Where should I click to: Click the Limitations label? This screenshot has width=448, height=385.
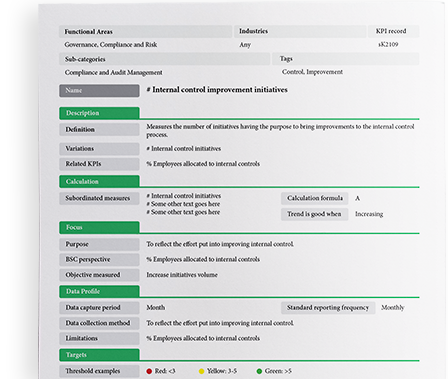pos(99,338)
